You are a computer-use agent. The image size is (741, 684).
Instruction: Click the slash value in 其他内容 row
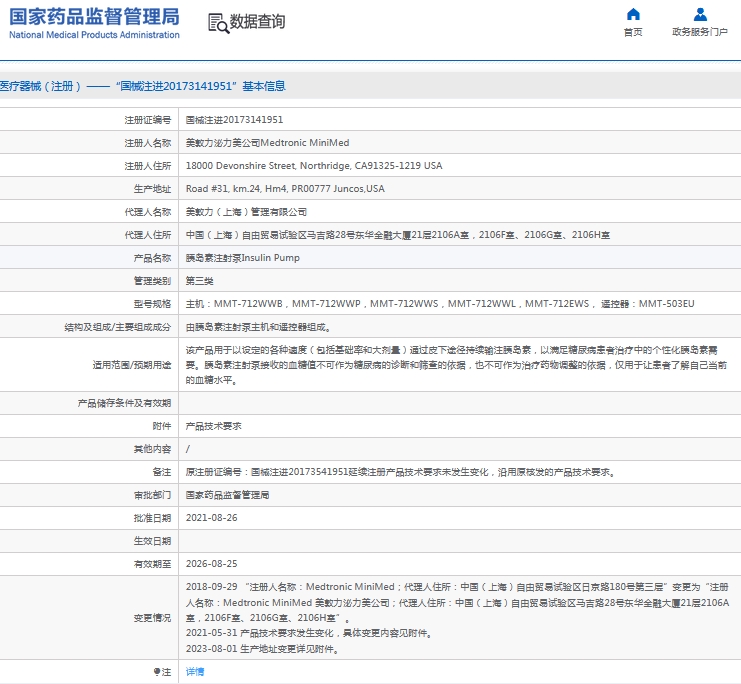[x=188, y=449]
